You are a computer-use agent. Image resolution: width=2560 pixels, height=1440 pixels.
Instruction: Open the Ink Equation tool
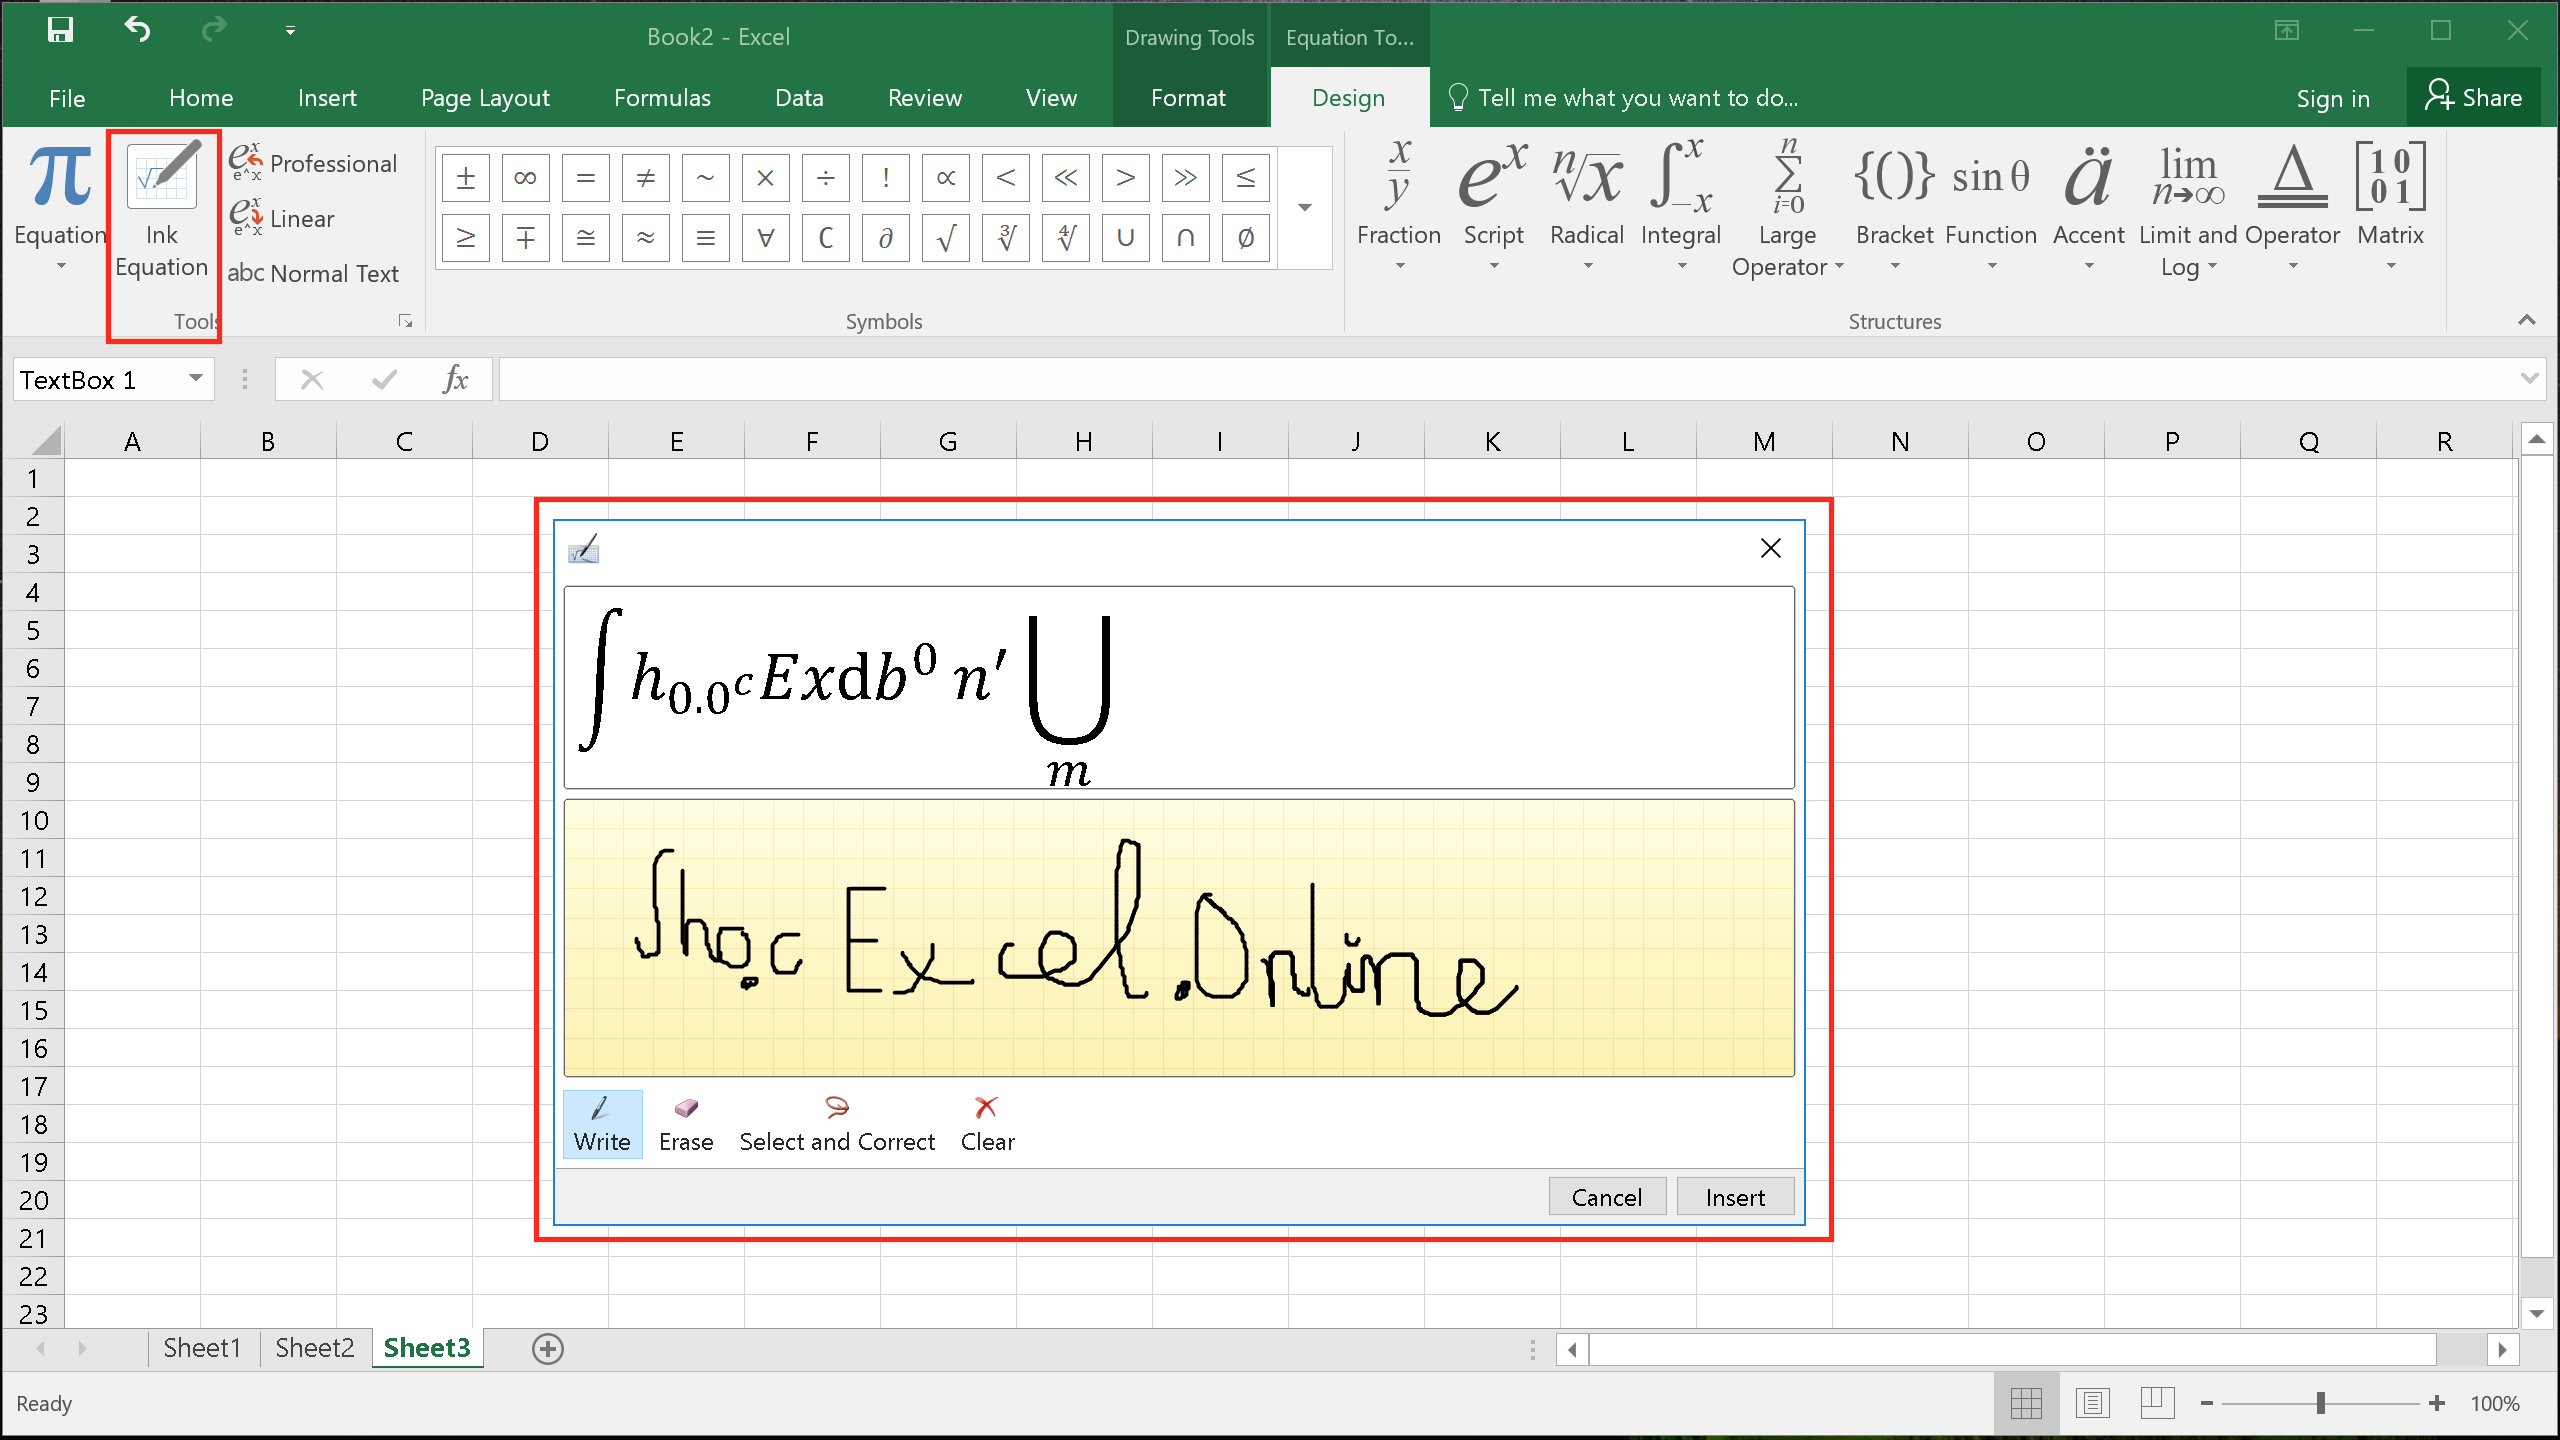(x=162, y=210)
